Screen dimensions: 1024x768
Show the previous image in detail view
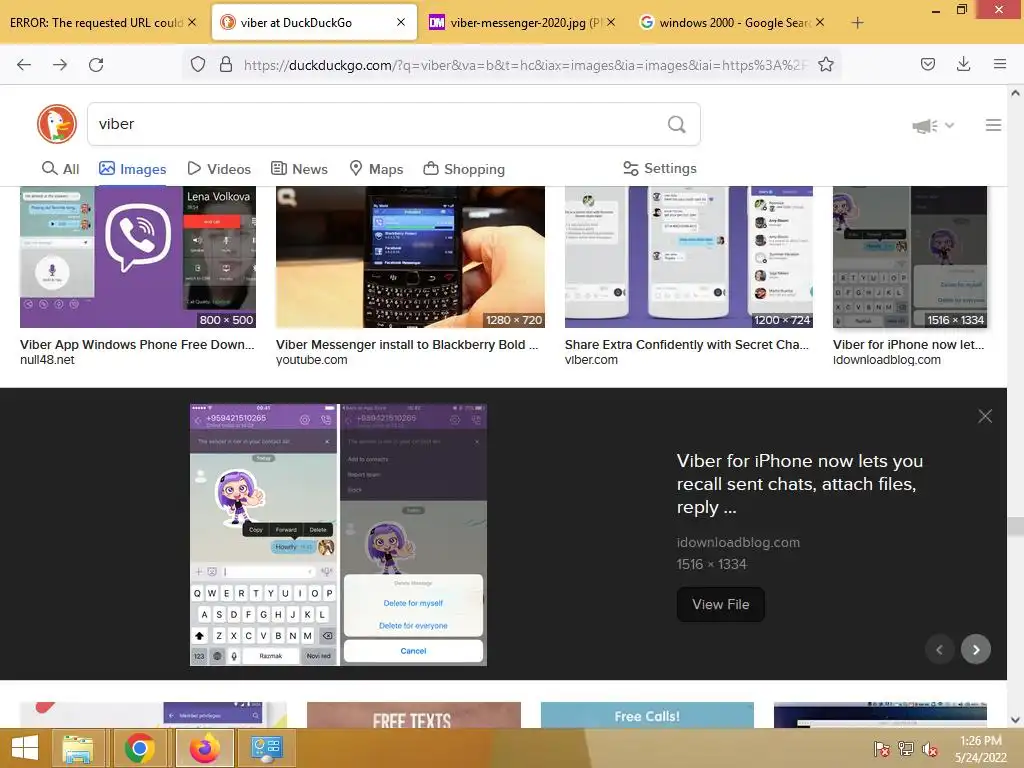tap(940, 649)
